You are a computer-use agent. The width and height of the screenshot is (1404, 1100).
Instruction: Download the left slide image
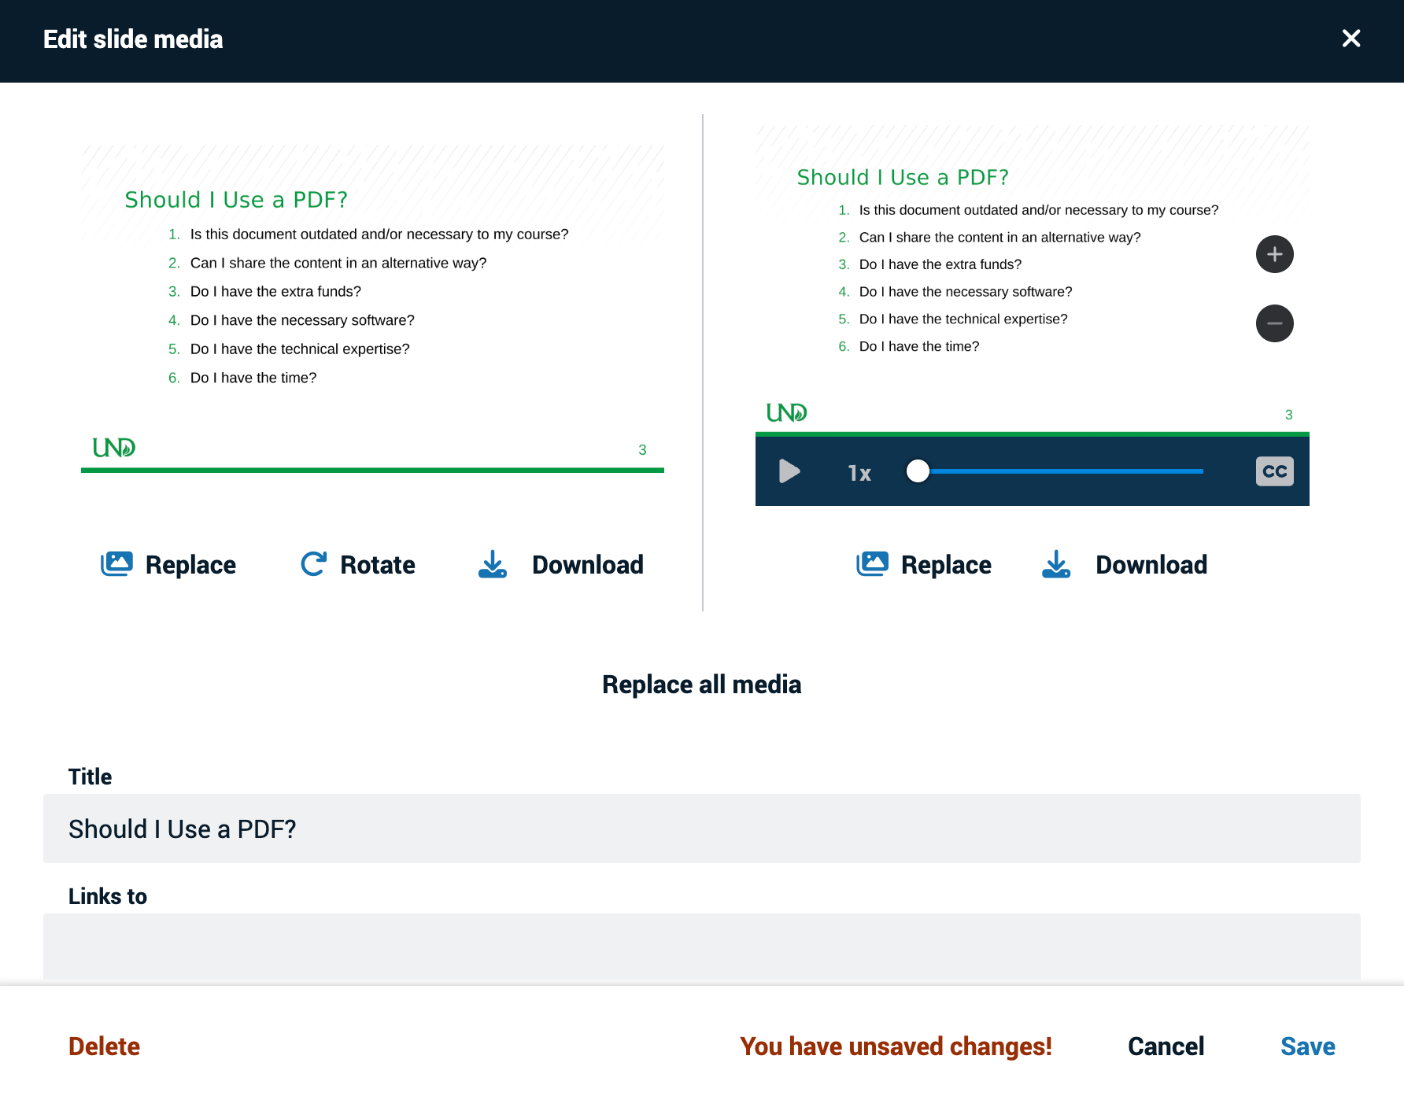click(560, 564)
